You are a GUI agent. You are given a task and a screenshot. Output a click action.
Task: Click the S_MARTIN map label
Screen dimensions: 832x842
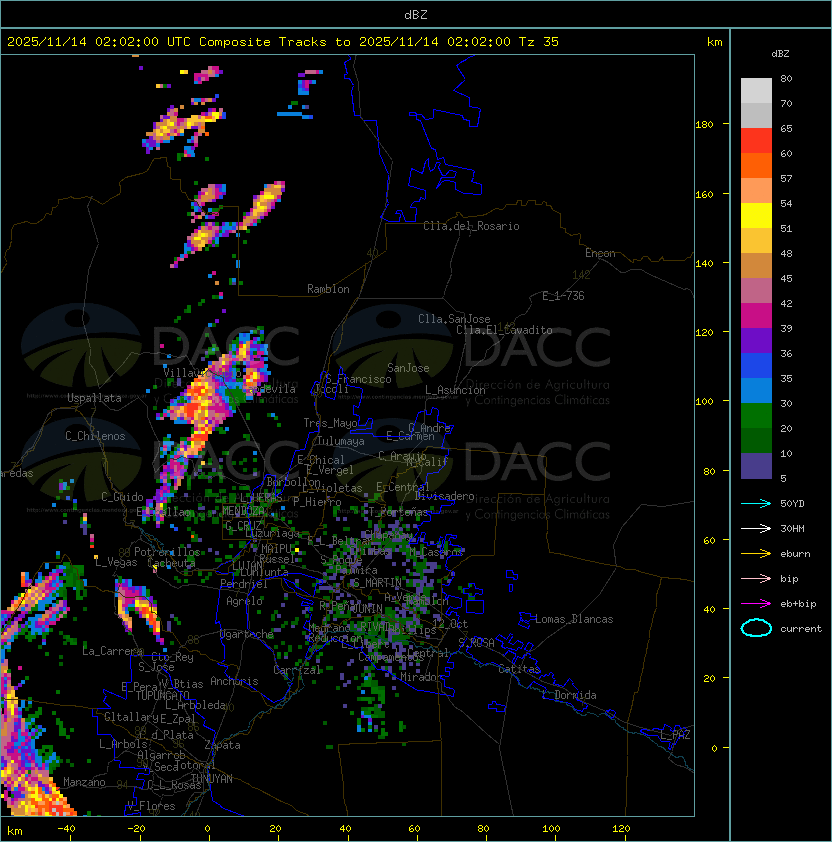[377, 583]
